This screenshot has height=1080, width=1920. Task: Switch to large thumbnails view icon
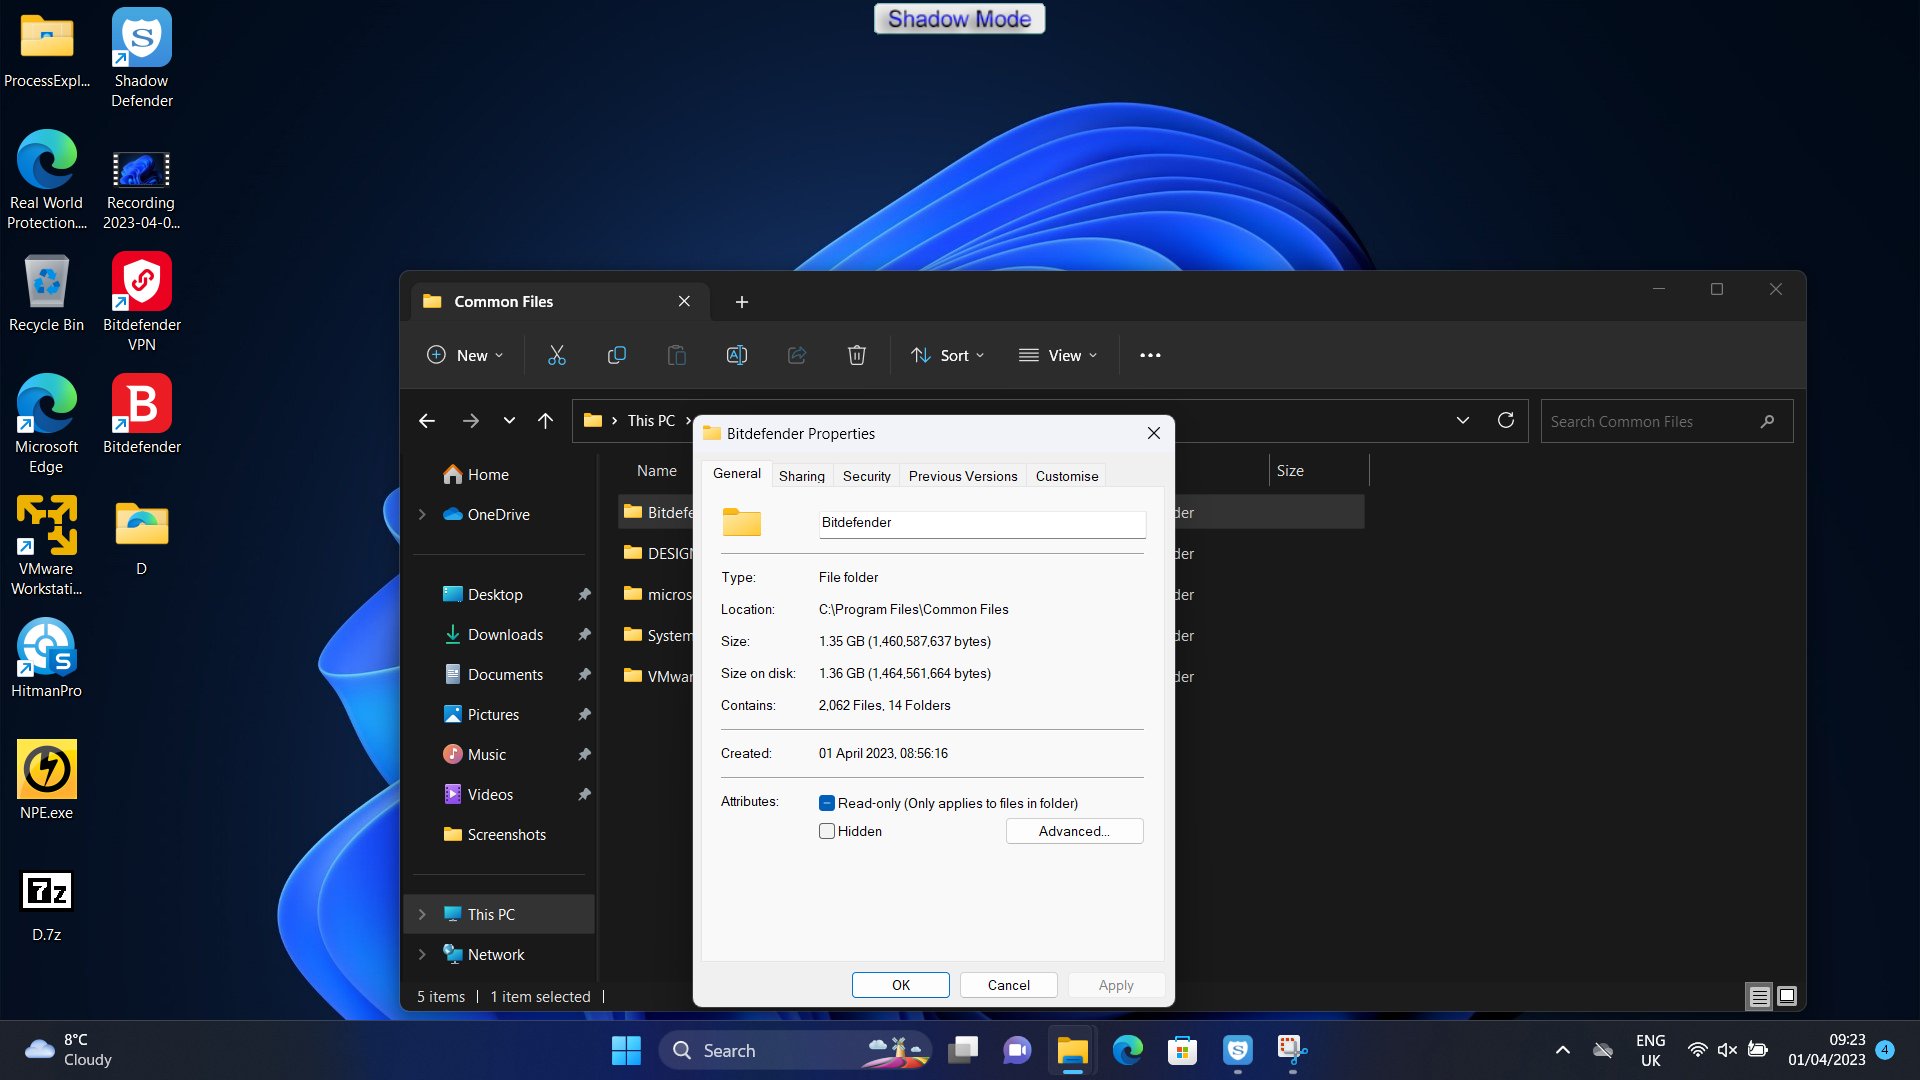(x=1787, y=996)
